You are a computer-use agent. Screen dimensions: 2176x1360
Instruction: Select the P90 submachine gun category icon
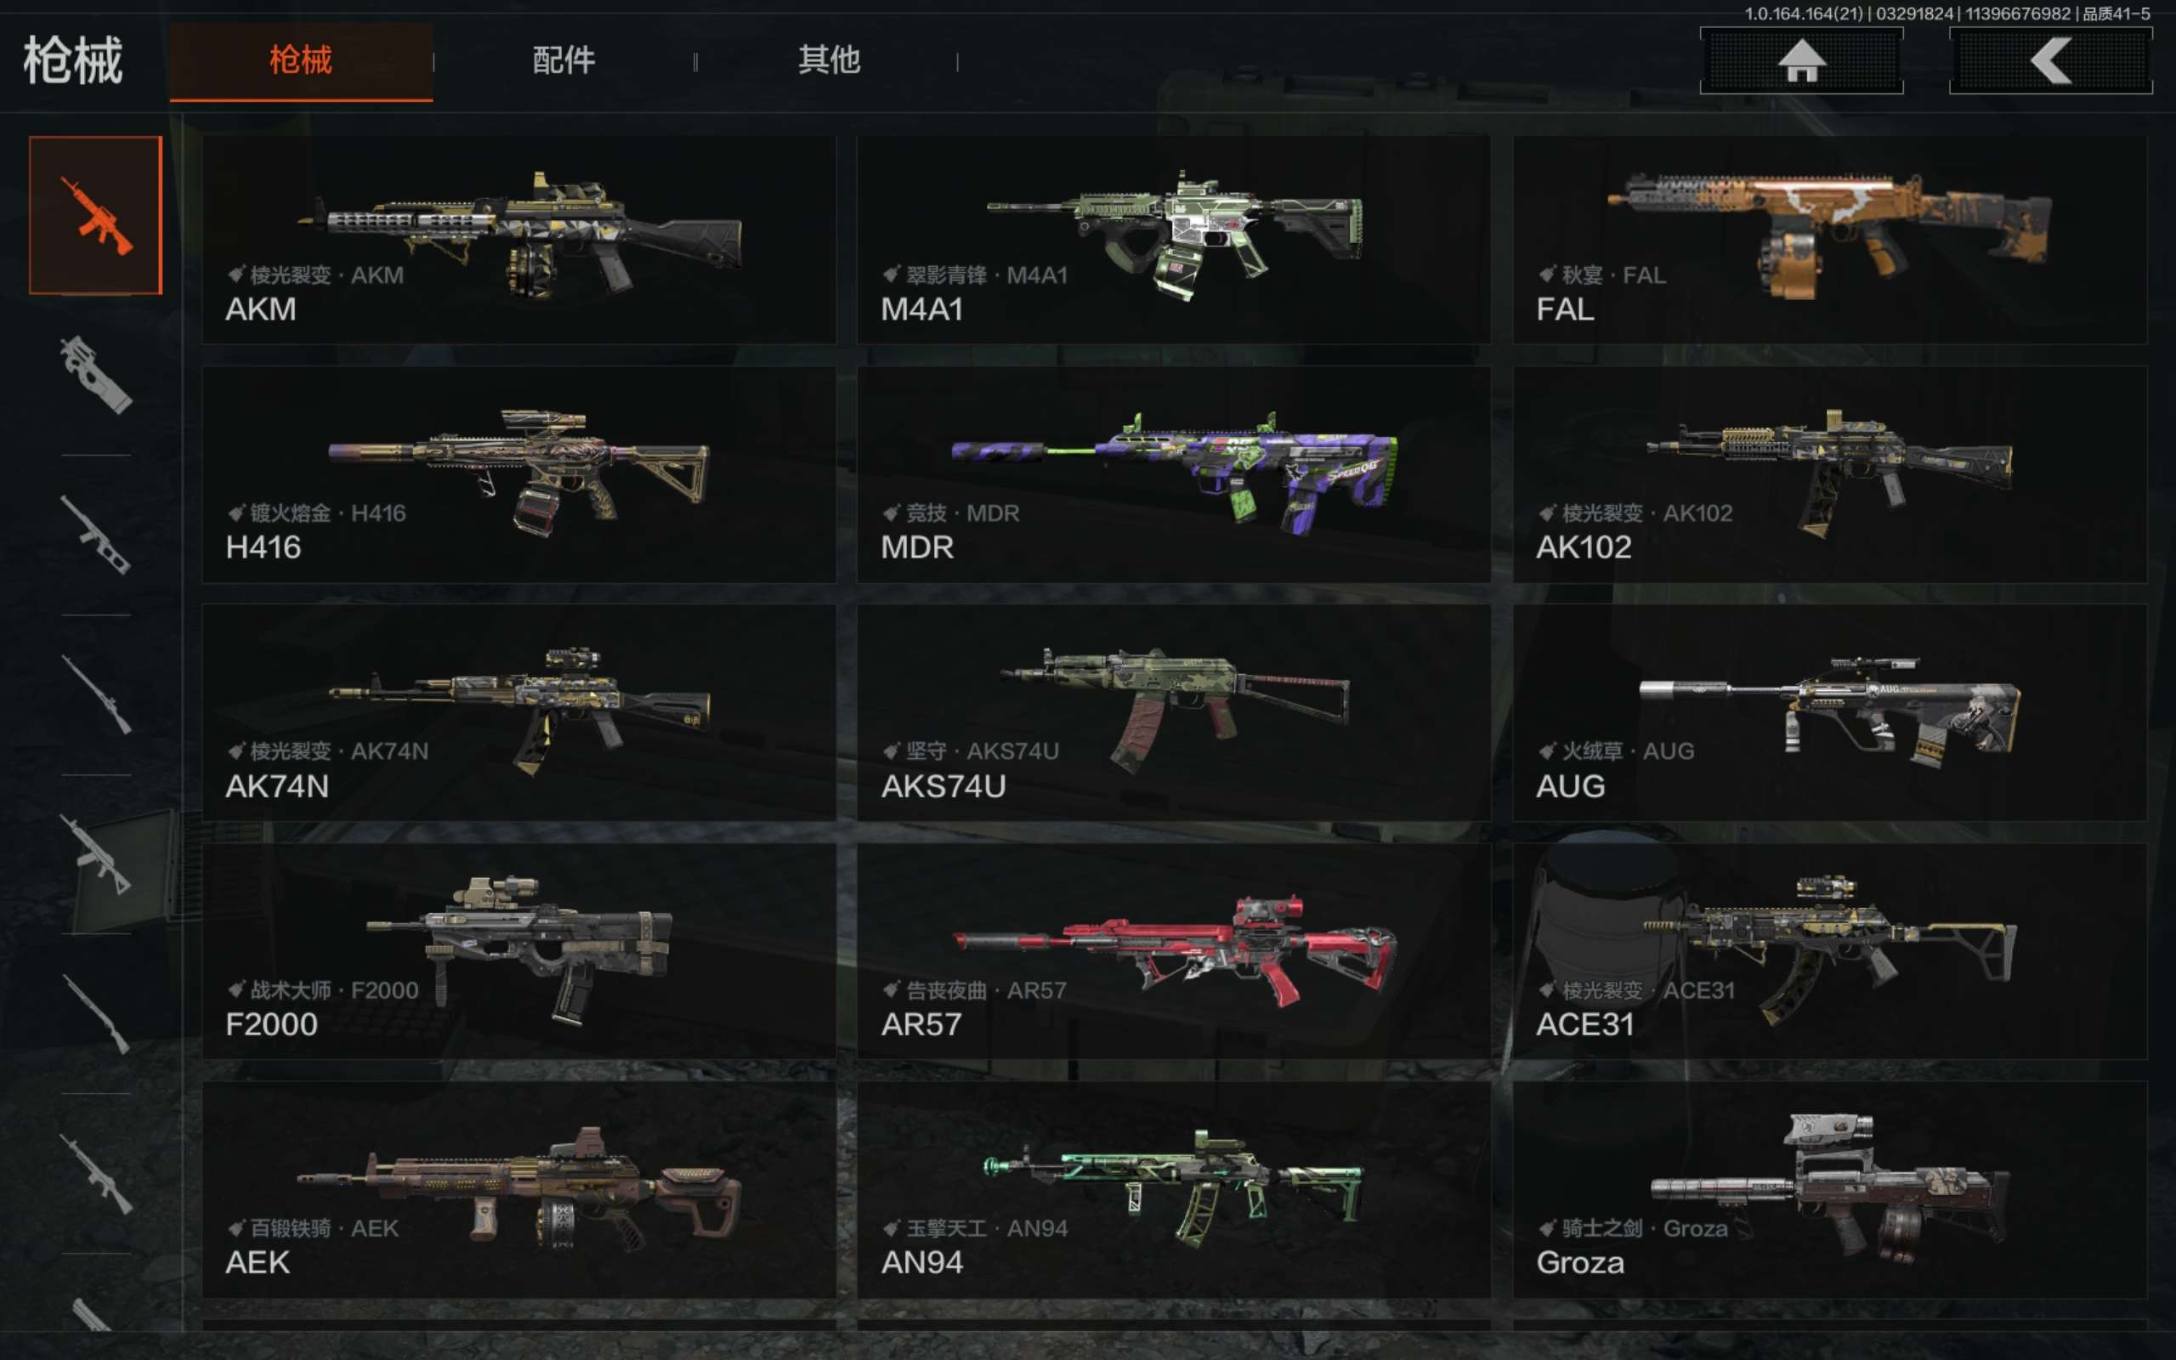[x=96, y=375]
